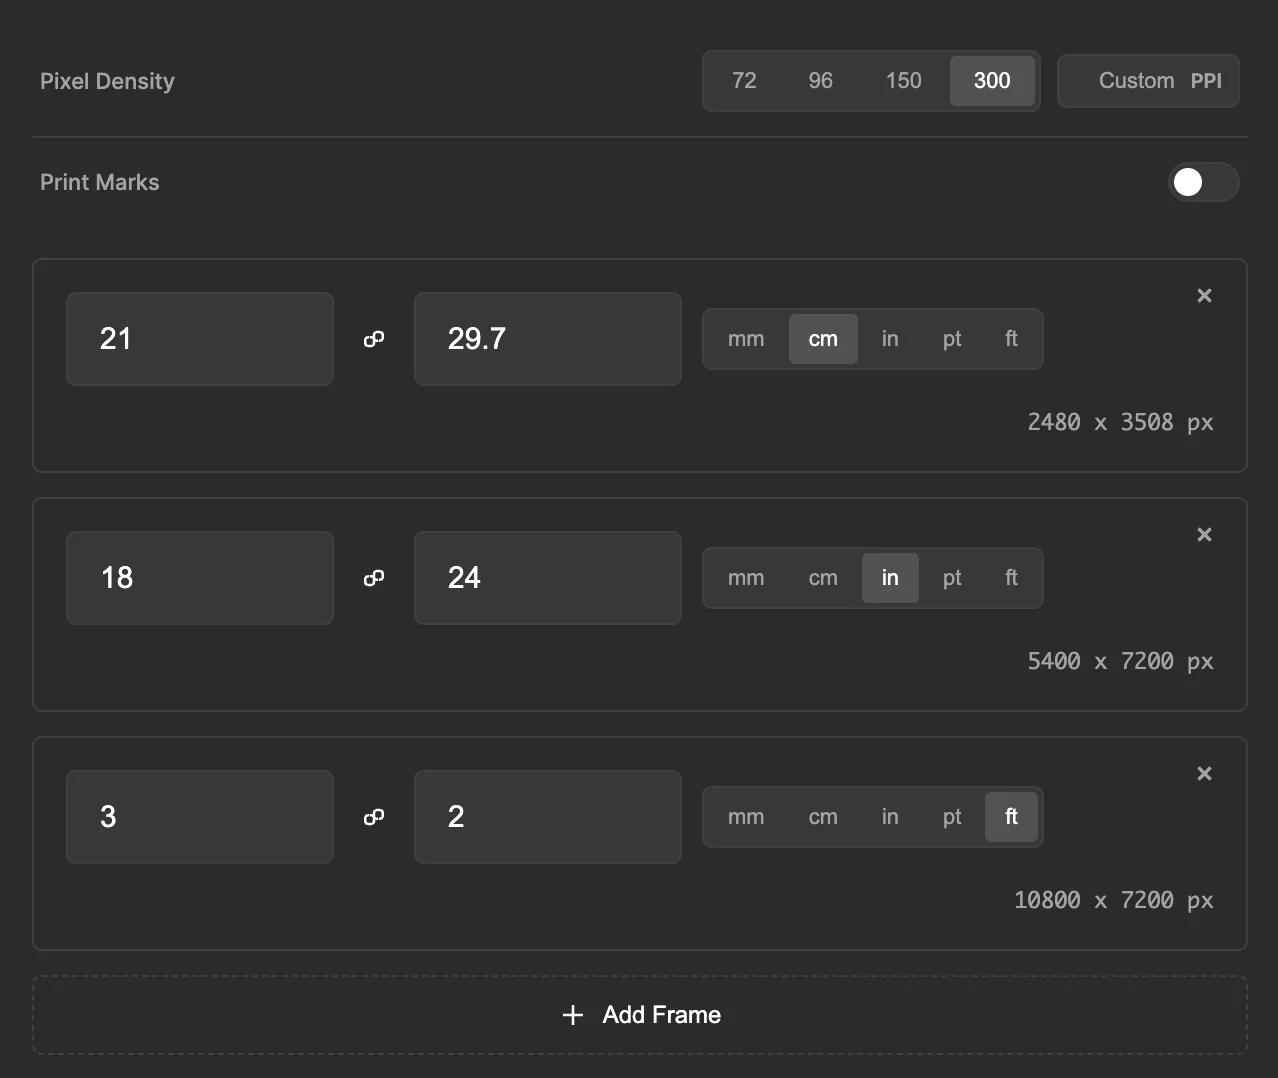Remove the 3 x 2 ft frame

pos(1204,773)
